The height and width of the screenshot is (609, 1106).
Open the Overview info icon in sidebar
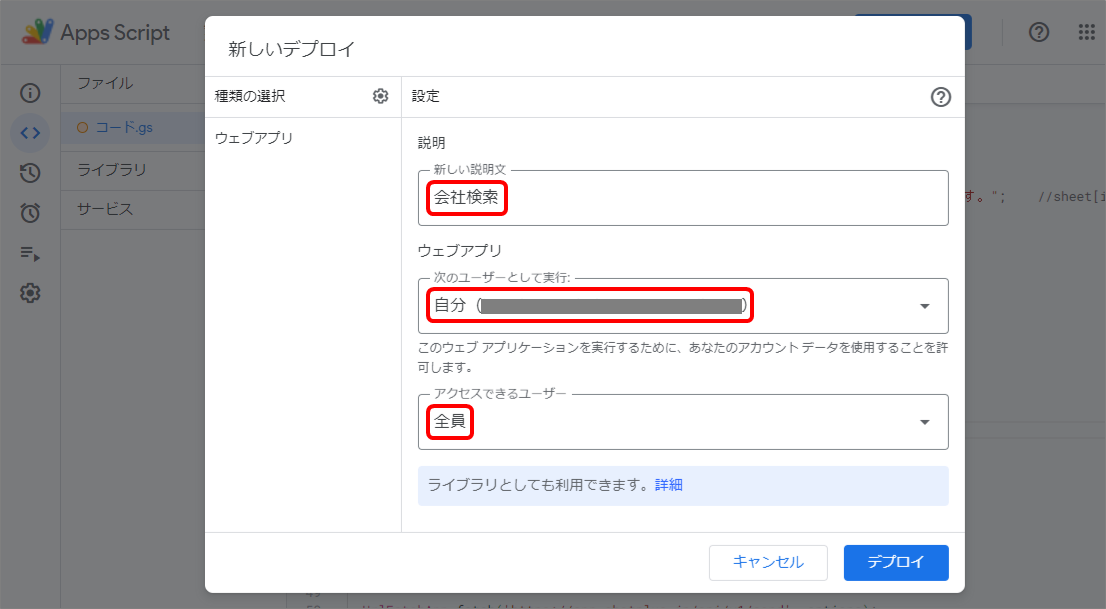coord(30,92)
